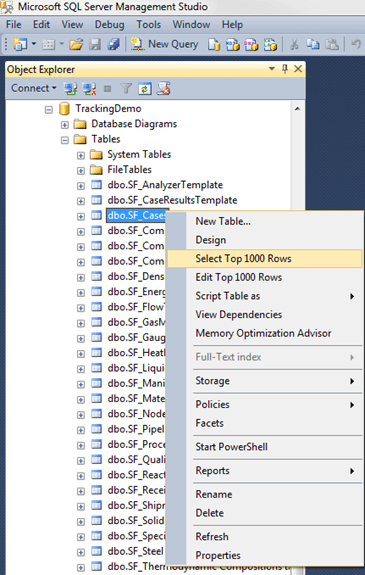Click the Delete script icon in Object Explorer

click(164, 88)
